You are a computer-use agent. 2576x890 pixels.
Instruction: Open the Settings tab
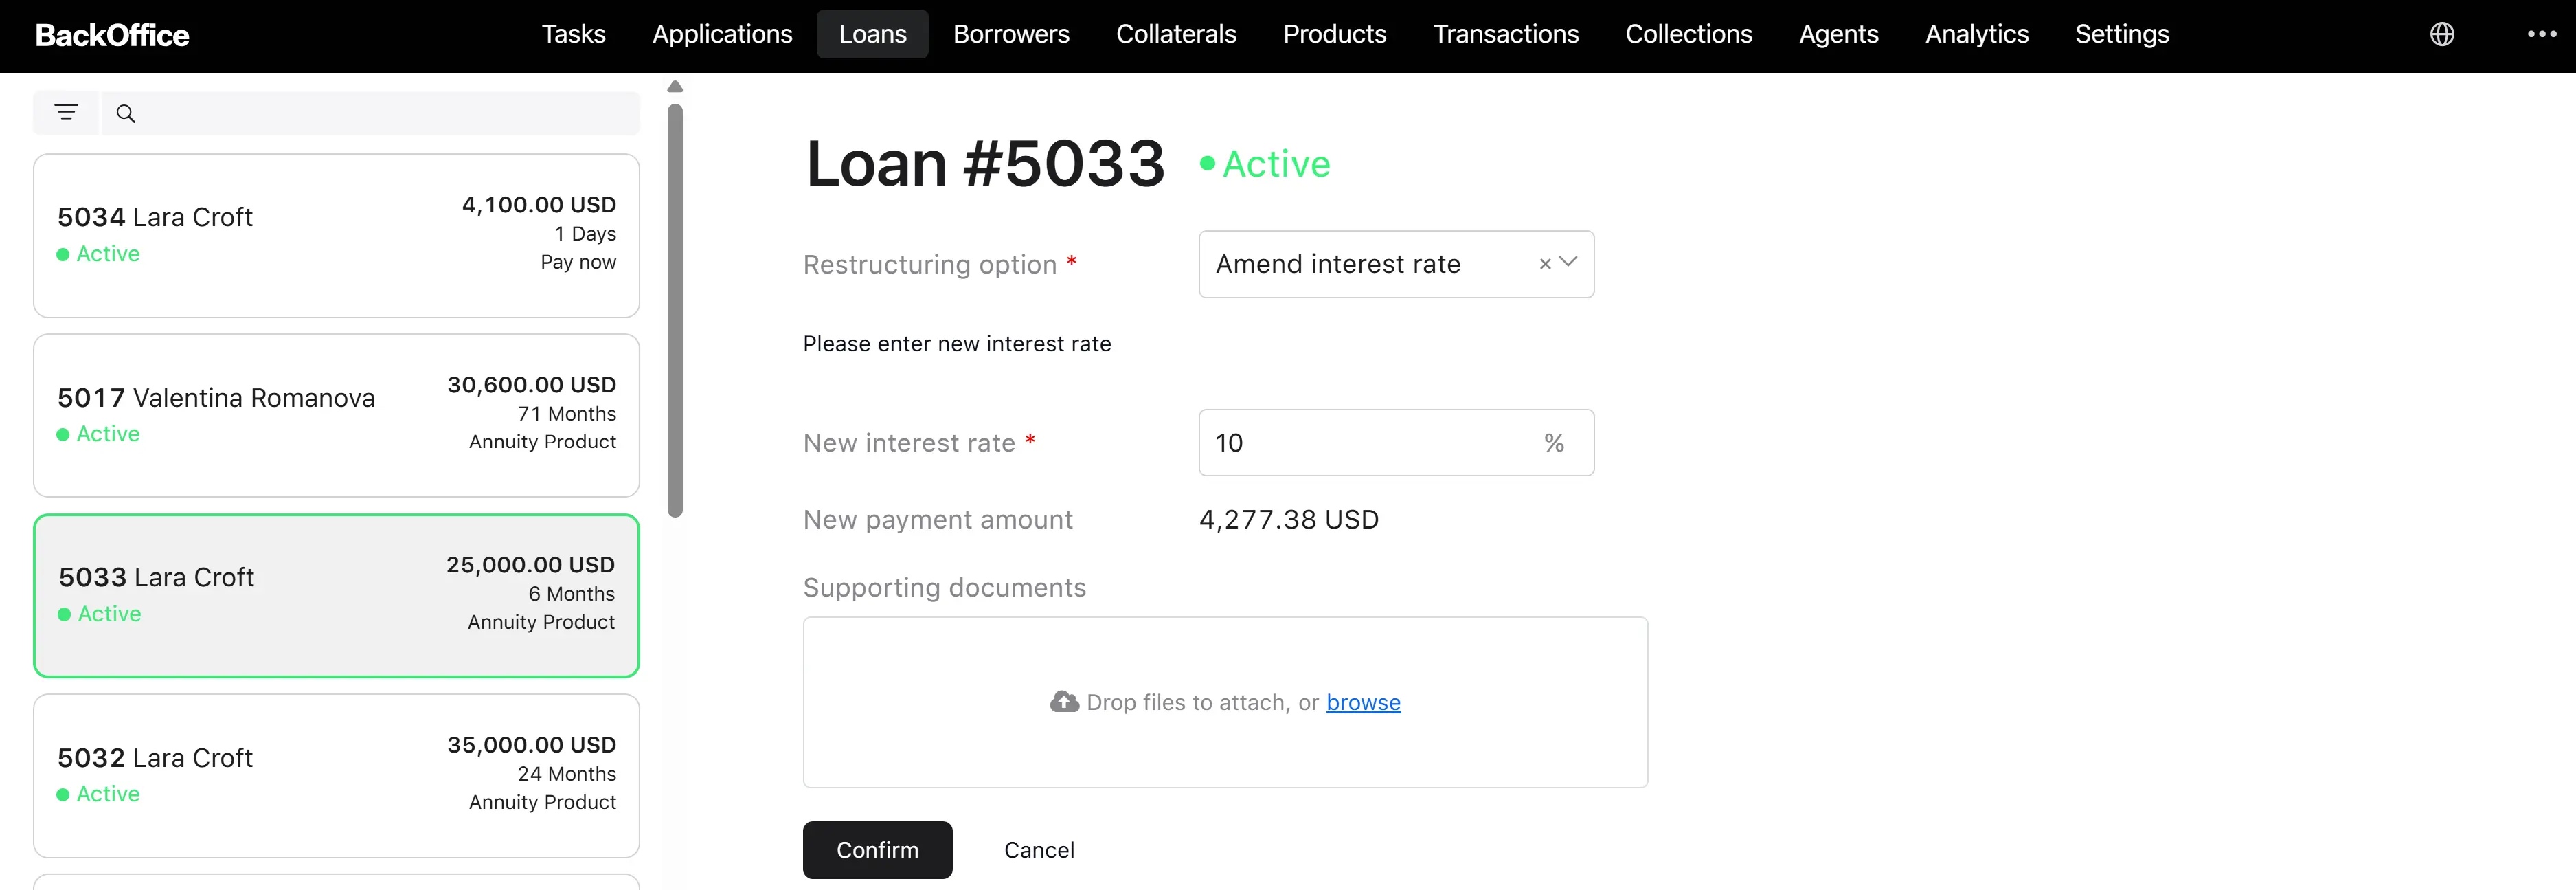(x=2121, y=34)
